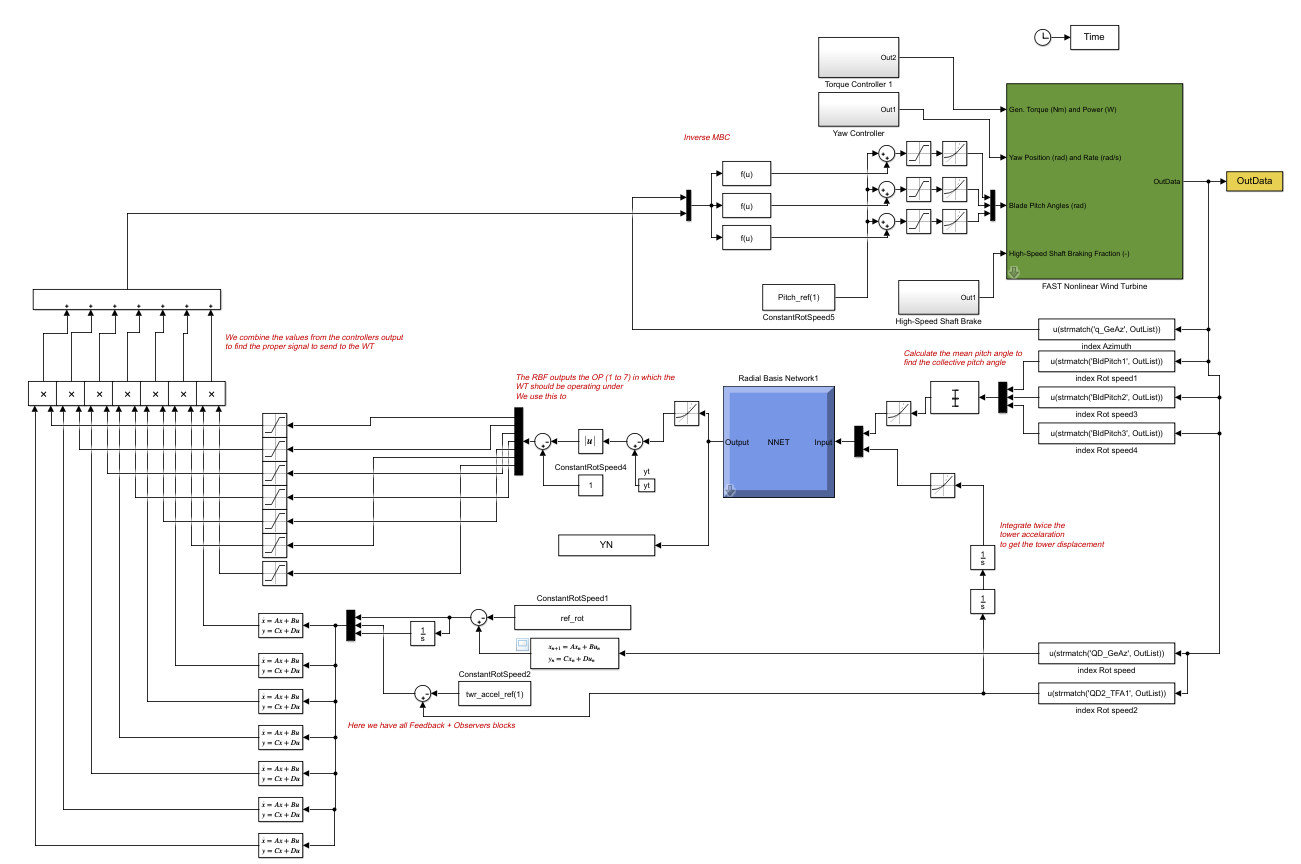Image resolution: width=1301 pixels, height=864 pixels.
Task: Click the index Azimuth block label
Action: click(1106, 346)
